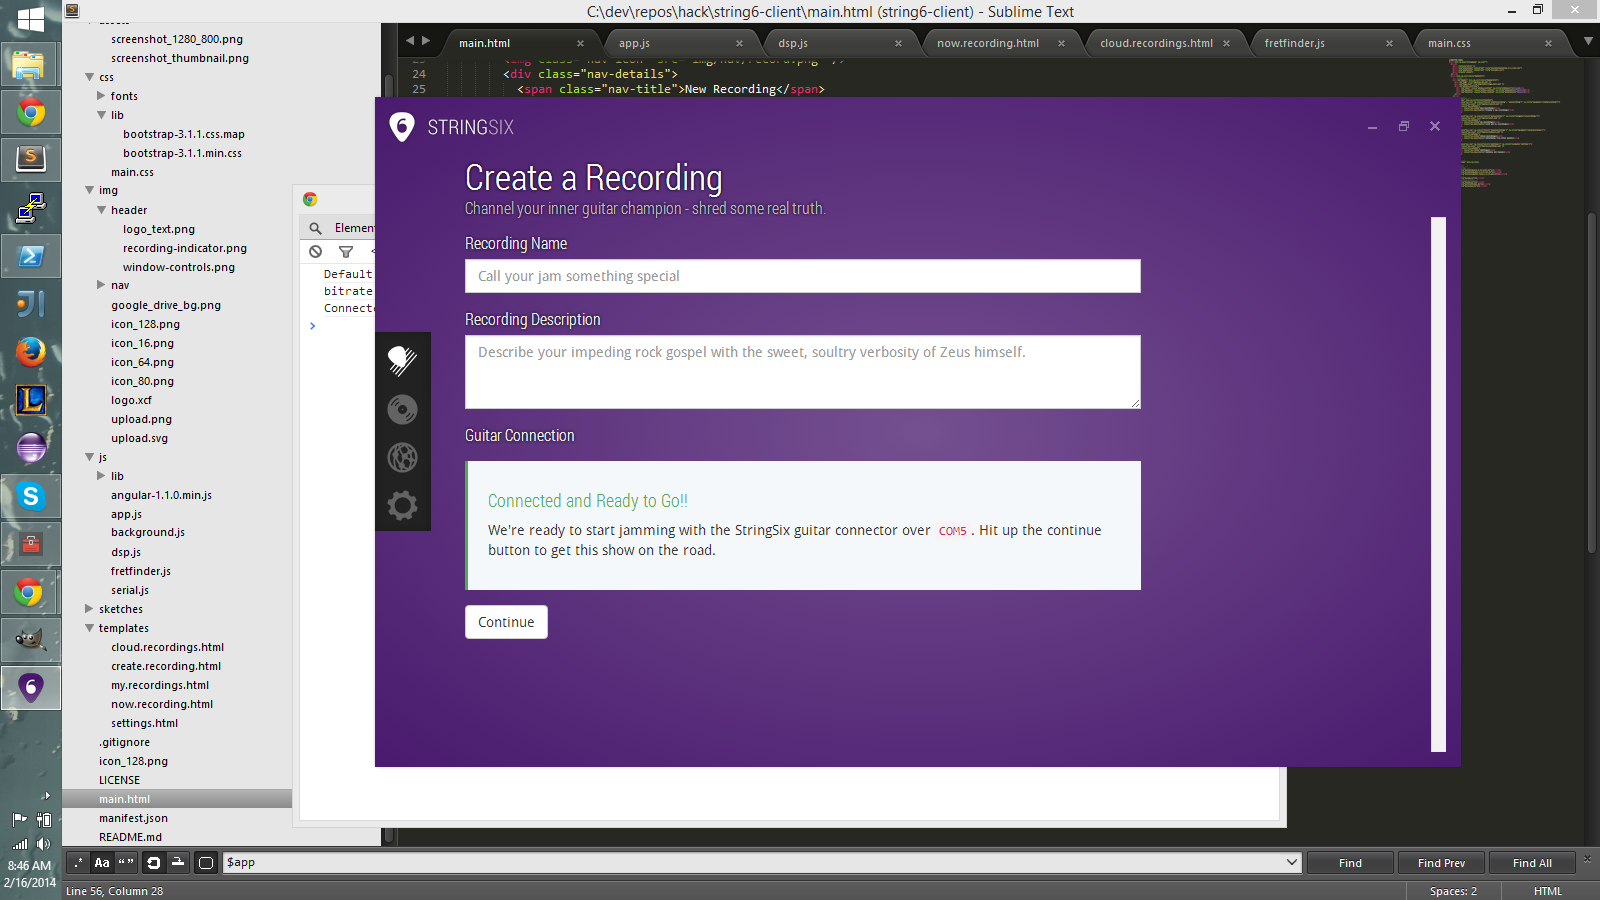Collapse the js folder
Screen dimensions: 1600x900
pyautogui.click(x=90, y=457)
